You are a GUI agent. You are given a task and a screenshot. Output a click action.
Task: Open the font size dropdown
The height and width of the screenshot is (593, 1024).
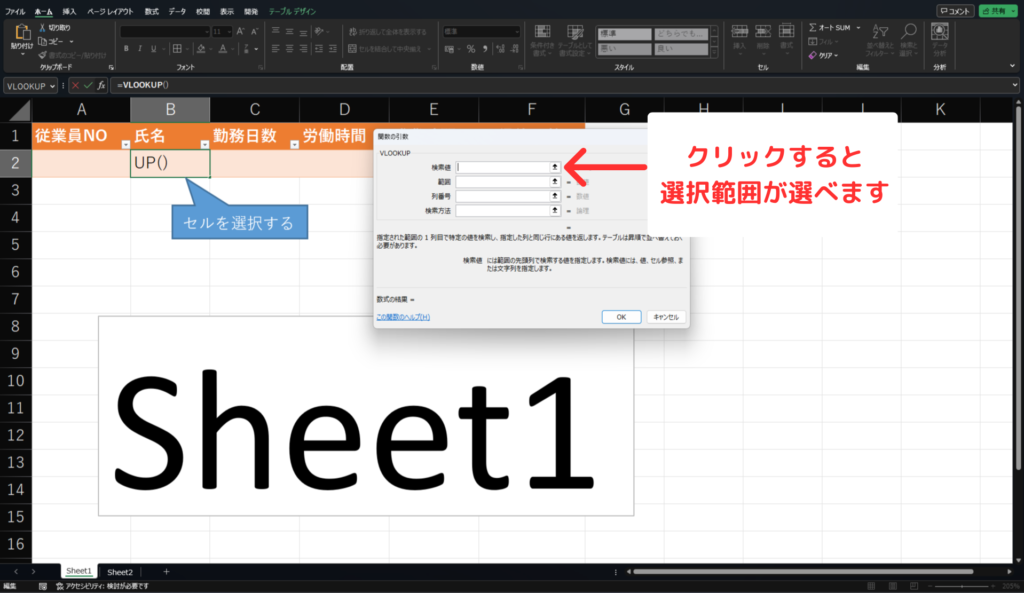[229, 31]
